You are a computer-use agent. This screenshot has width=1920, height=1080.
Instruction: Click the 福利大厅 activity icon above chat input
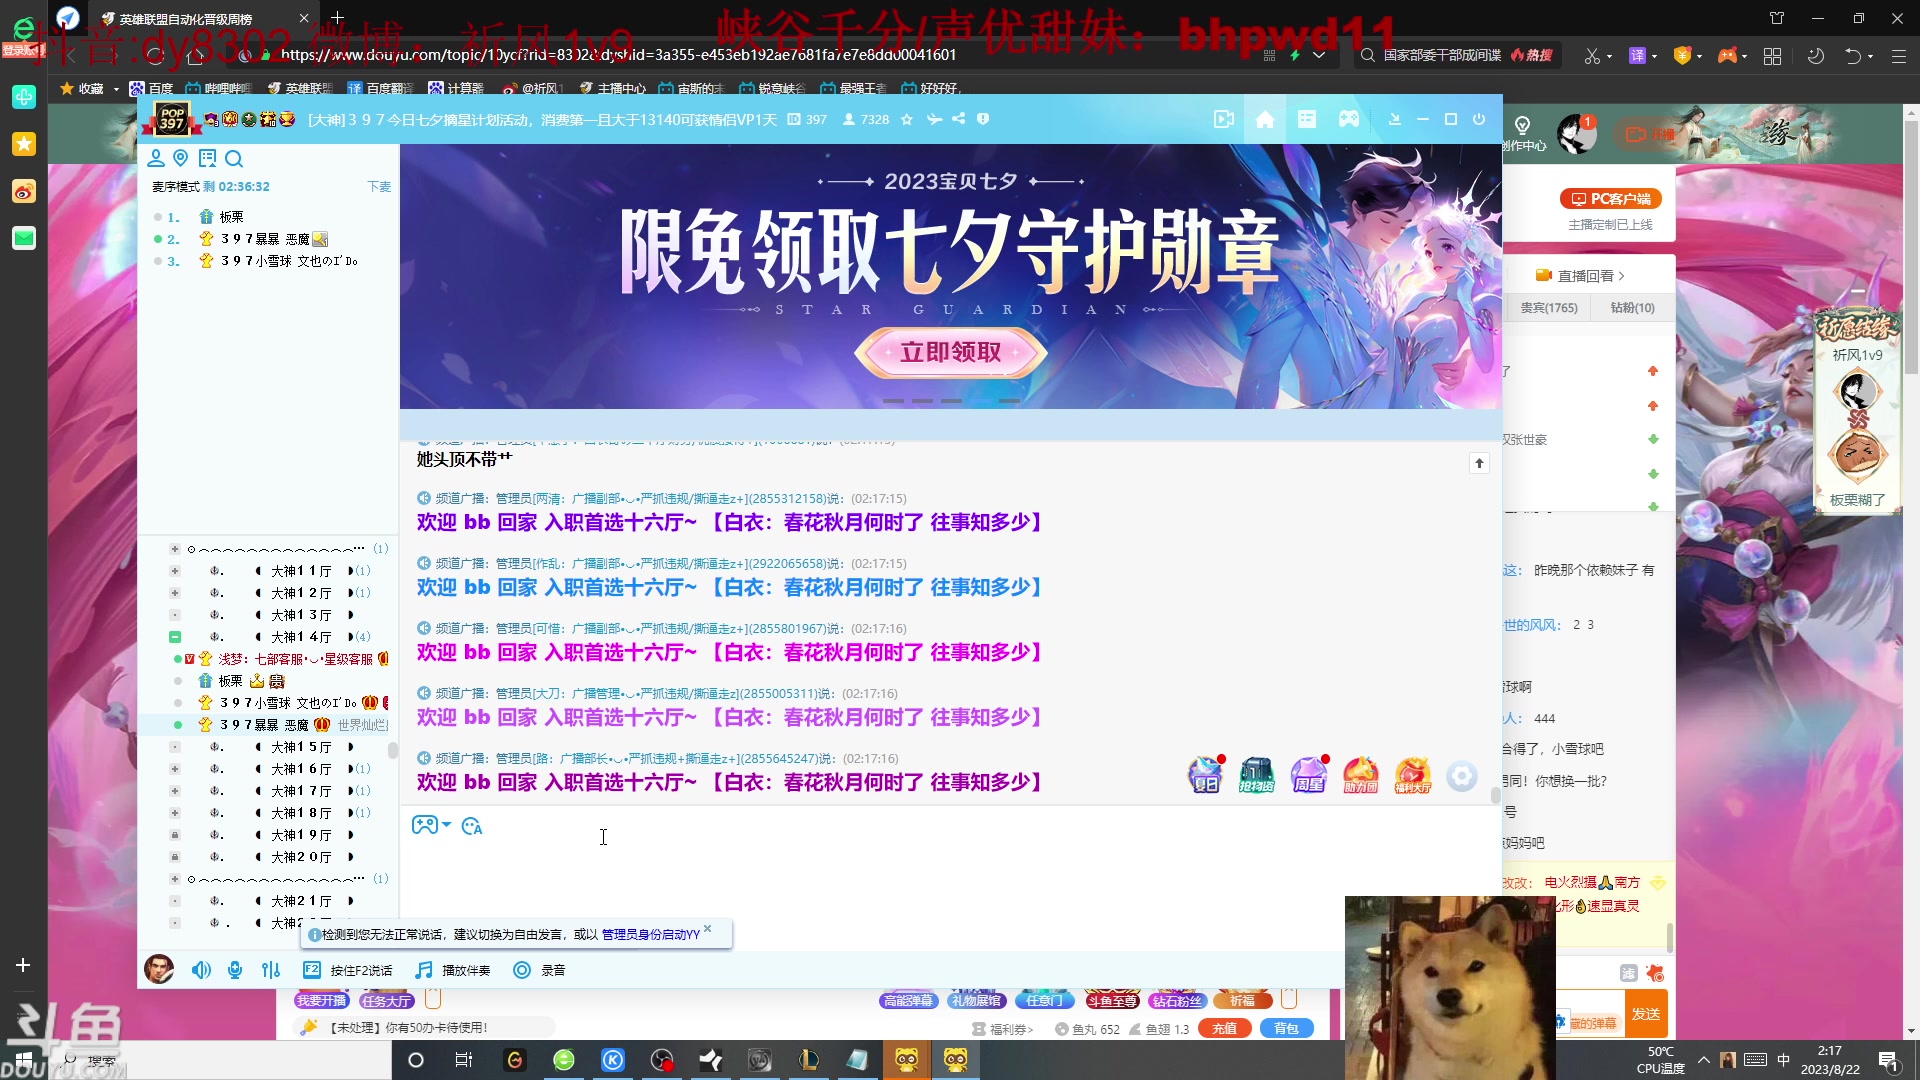(x=1413, y=775)
